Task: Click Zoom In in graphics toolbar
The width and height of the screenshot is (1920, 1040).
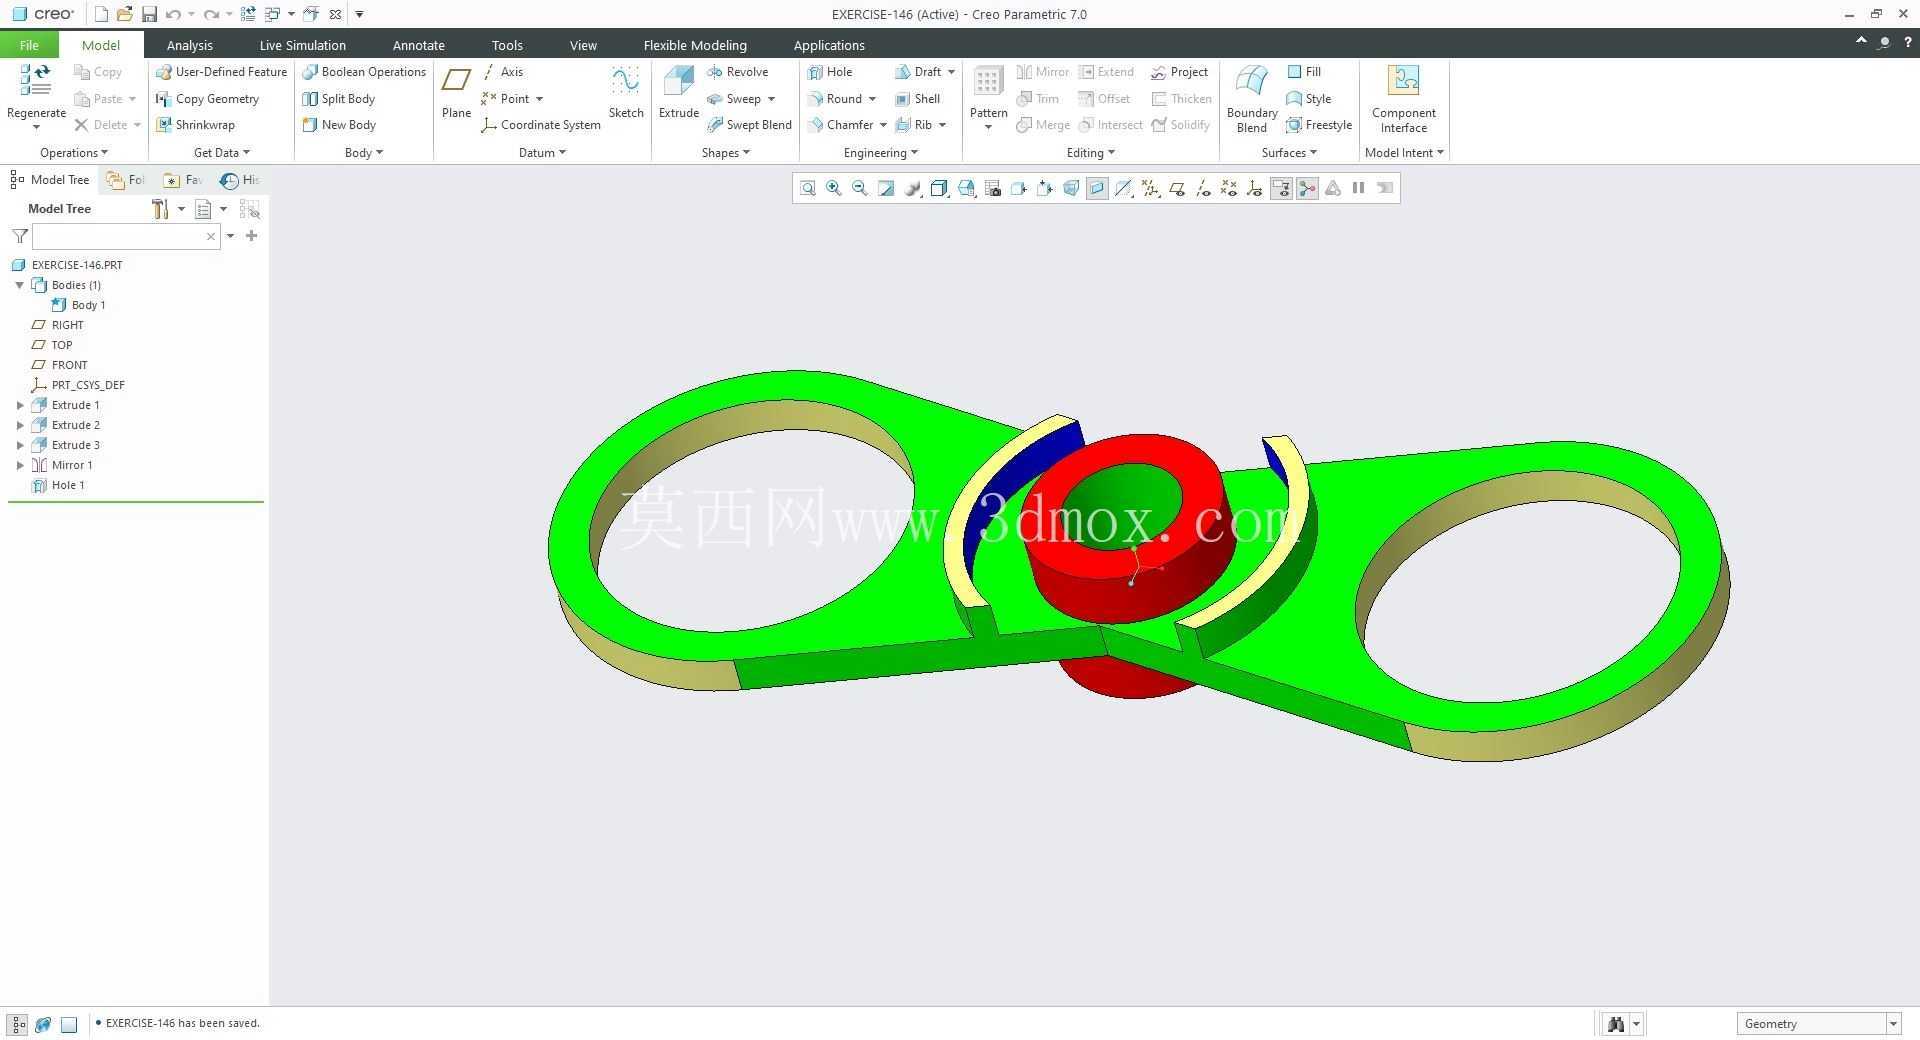Action: (x=833, y=188)
